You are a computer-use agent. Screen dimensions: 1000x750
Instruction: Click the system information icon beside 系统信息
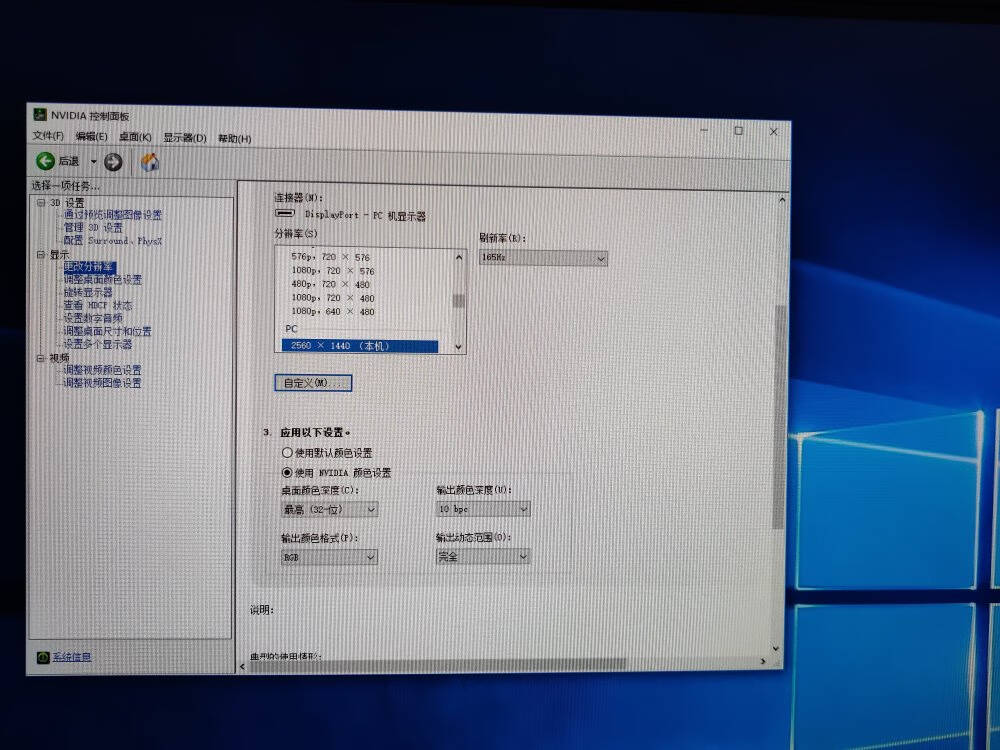(43, 657)
